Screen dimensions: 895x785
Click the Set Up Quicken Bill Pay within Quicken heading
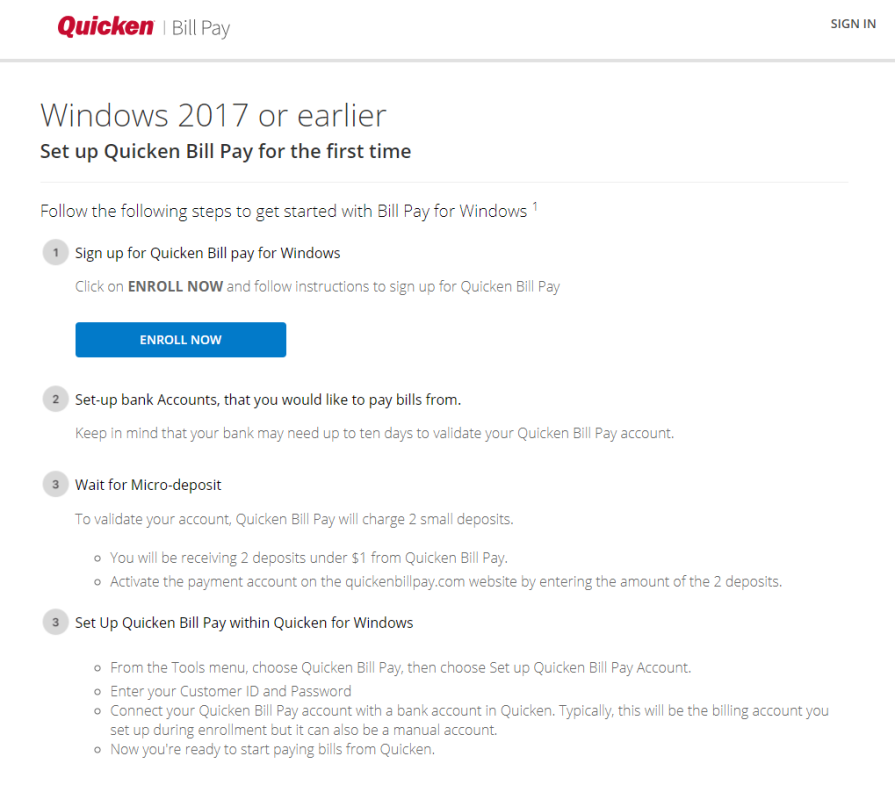244,623
